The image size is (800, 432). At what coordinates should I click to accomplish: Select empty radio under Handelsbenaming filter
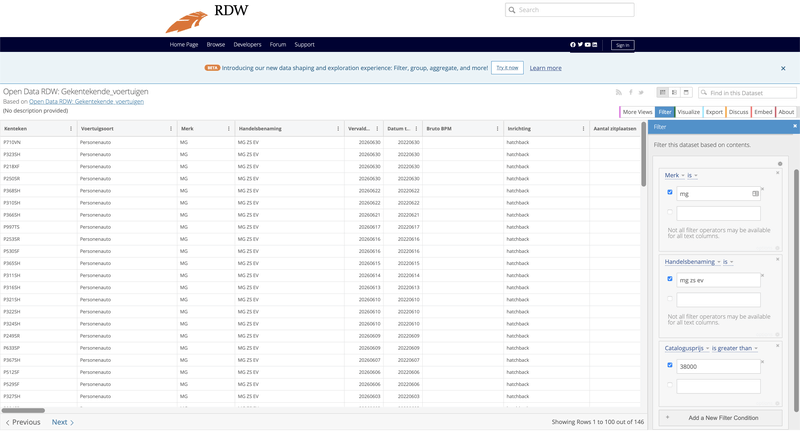point(670,298)
